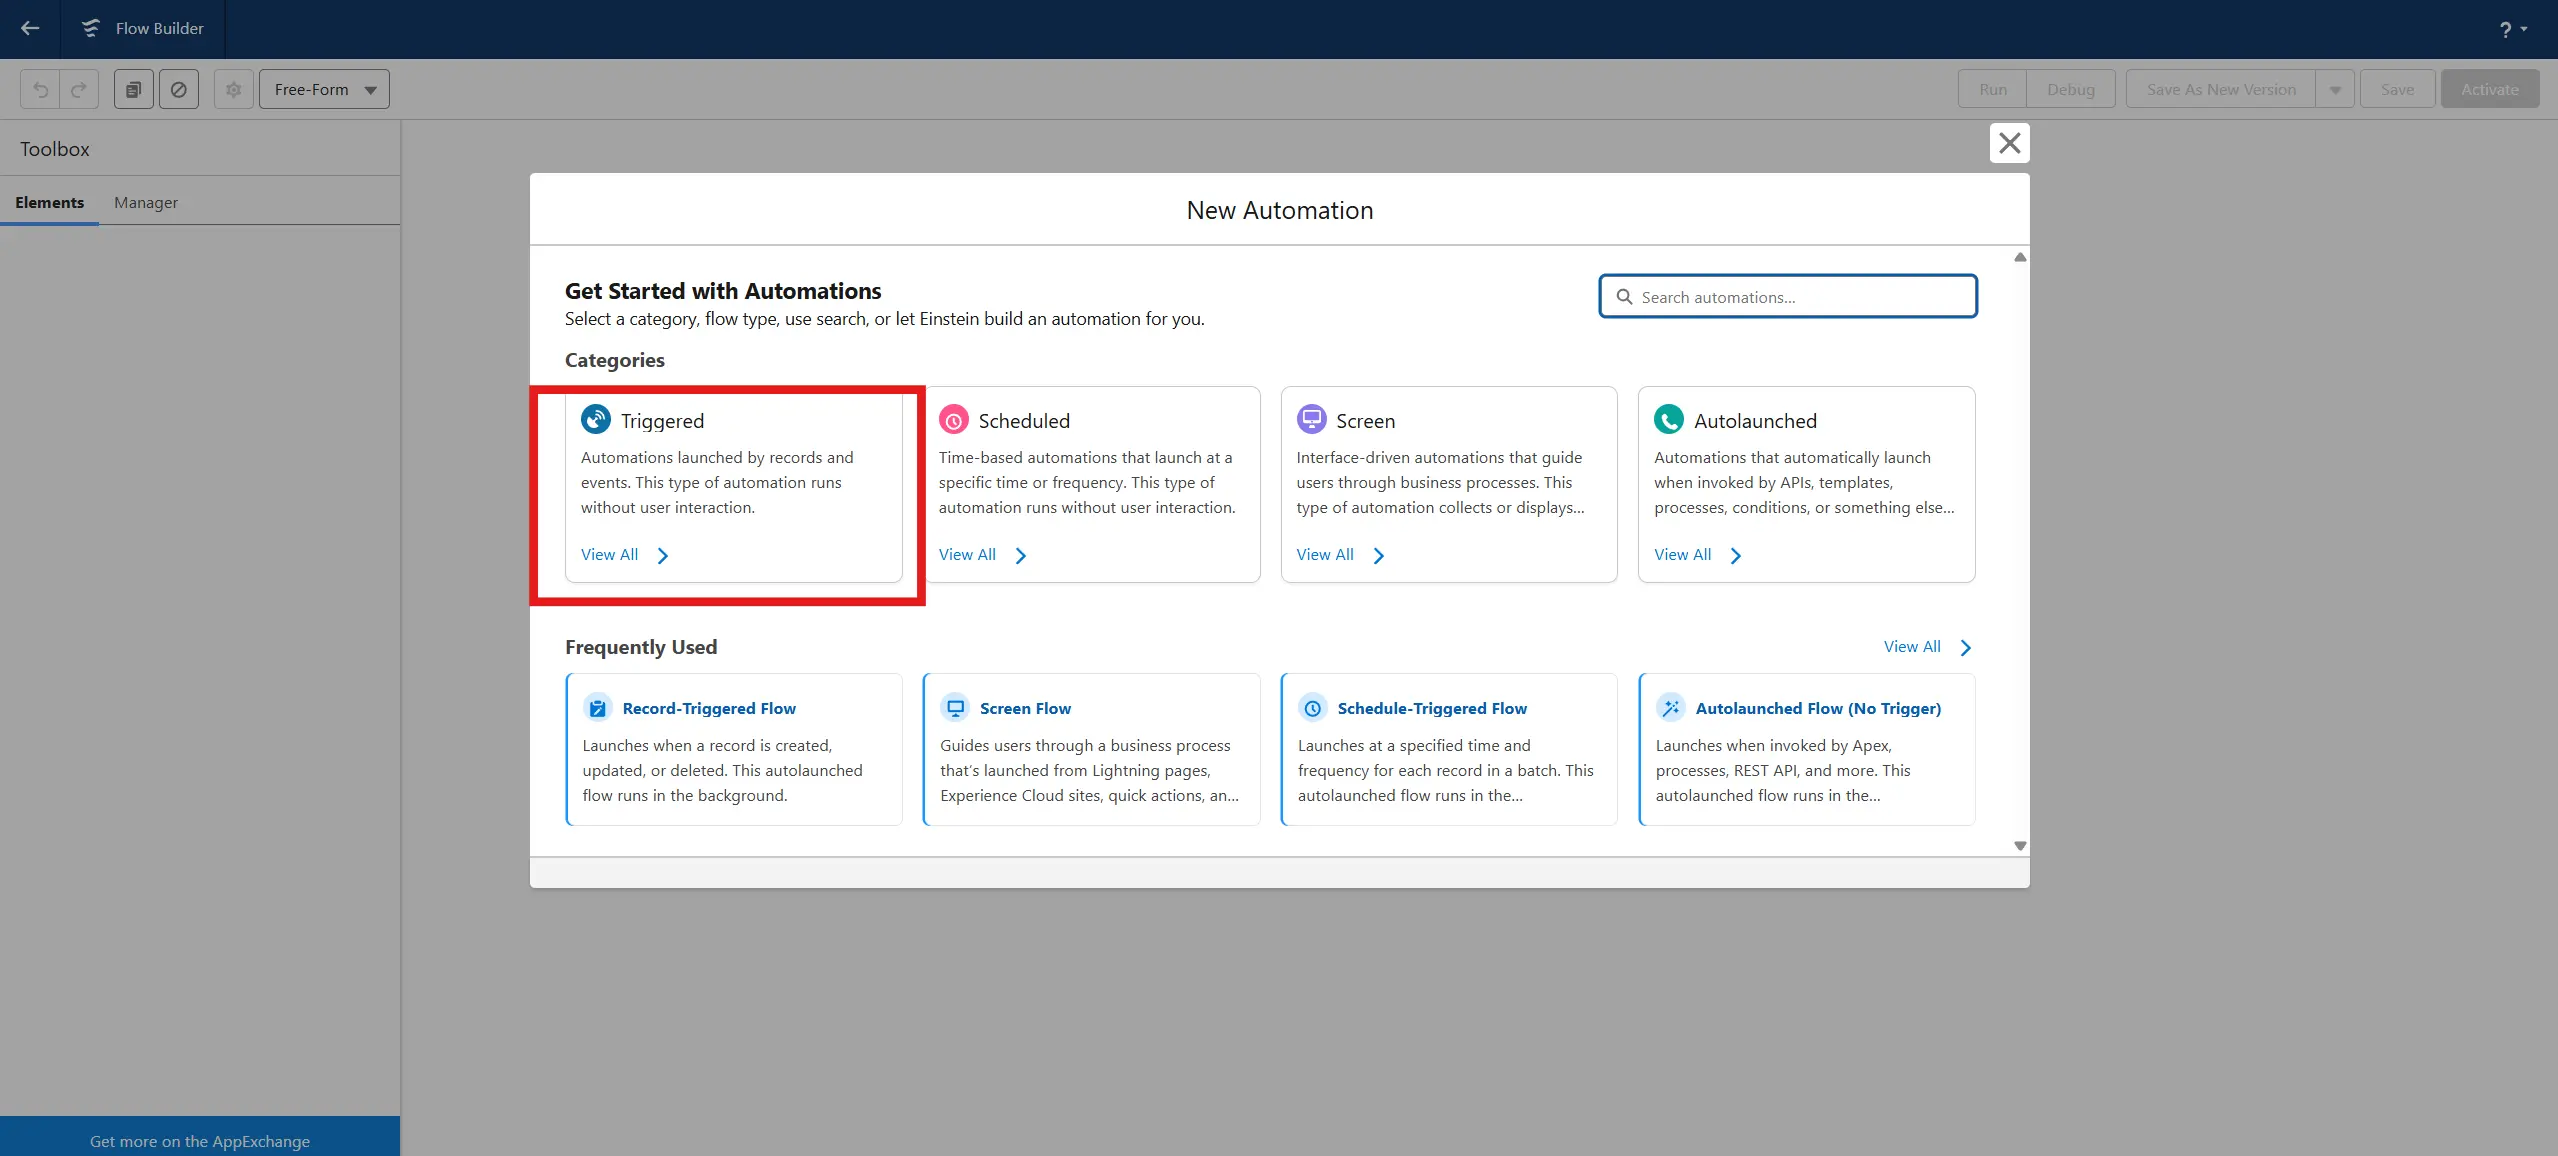This screenshot has height=1156, width=2558.
Task: Open the Free-Form layout dropdown
Action: (324, 89)
